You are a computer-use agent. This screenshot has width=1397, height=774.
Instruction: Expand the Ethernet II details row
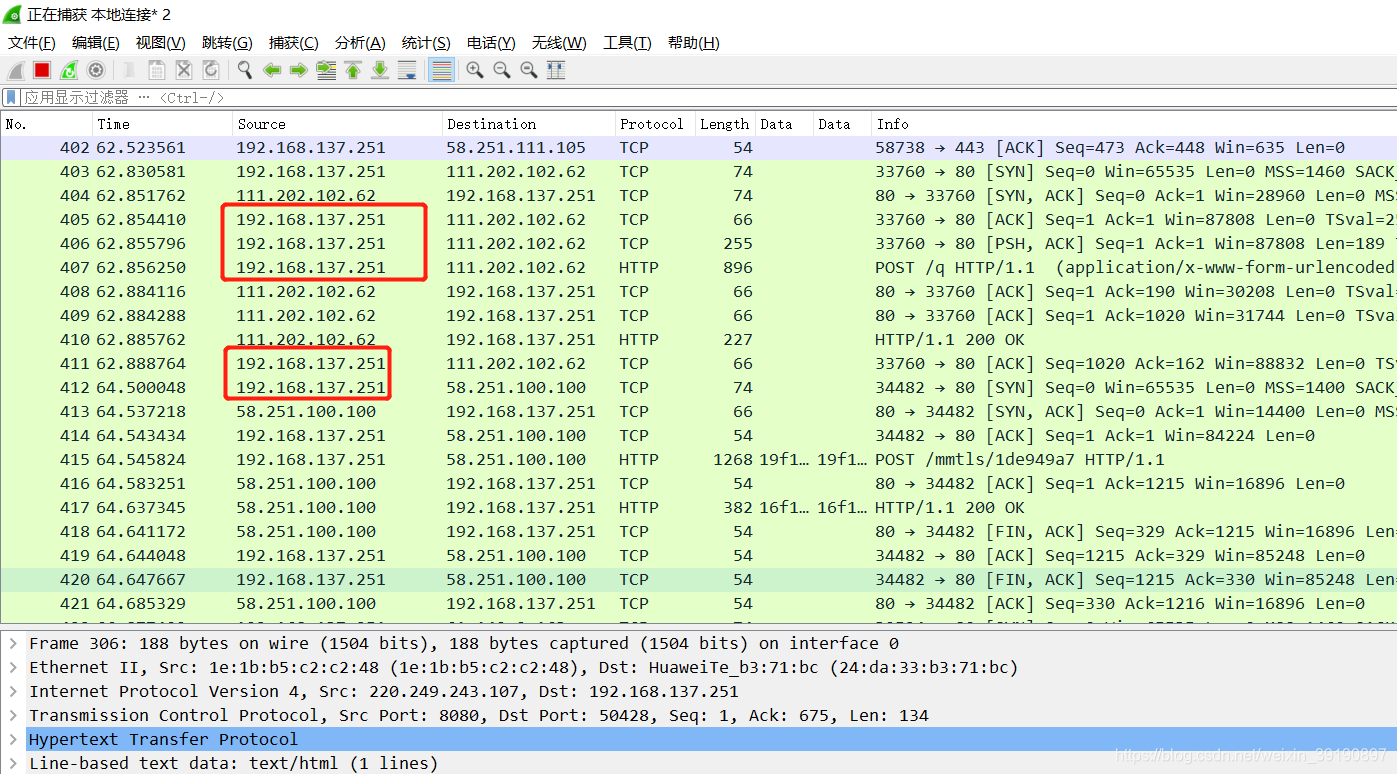tap(12, 668)
